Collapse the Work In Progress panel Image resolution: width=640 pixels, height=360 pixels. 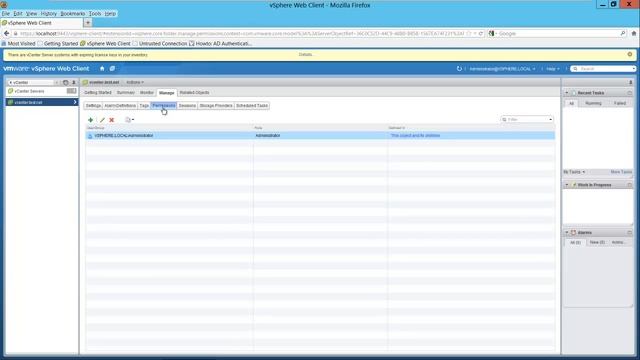[567, 185]
